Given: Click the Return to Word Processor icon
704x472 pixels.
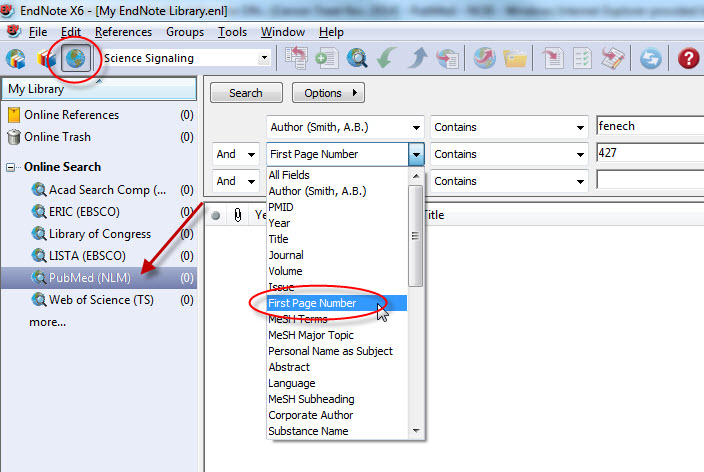Looking at the screenshot, I should [613, 58].
